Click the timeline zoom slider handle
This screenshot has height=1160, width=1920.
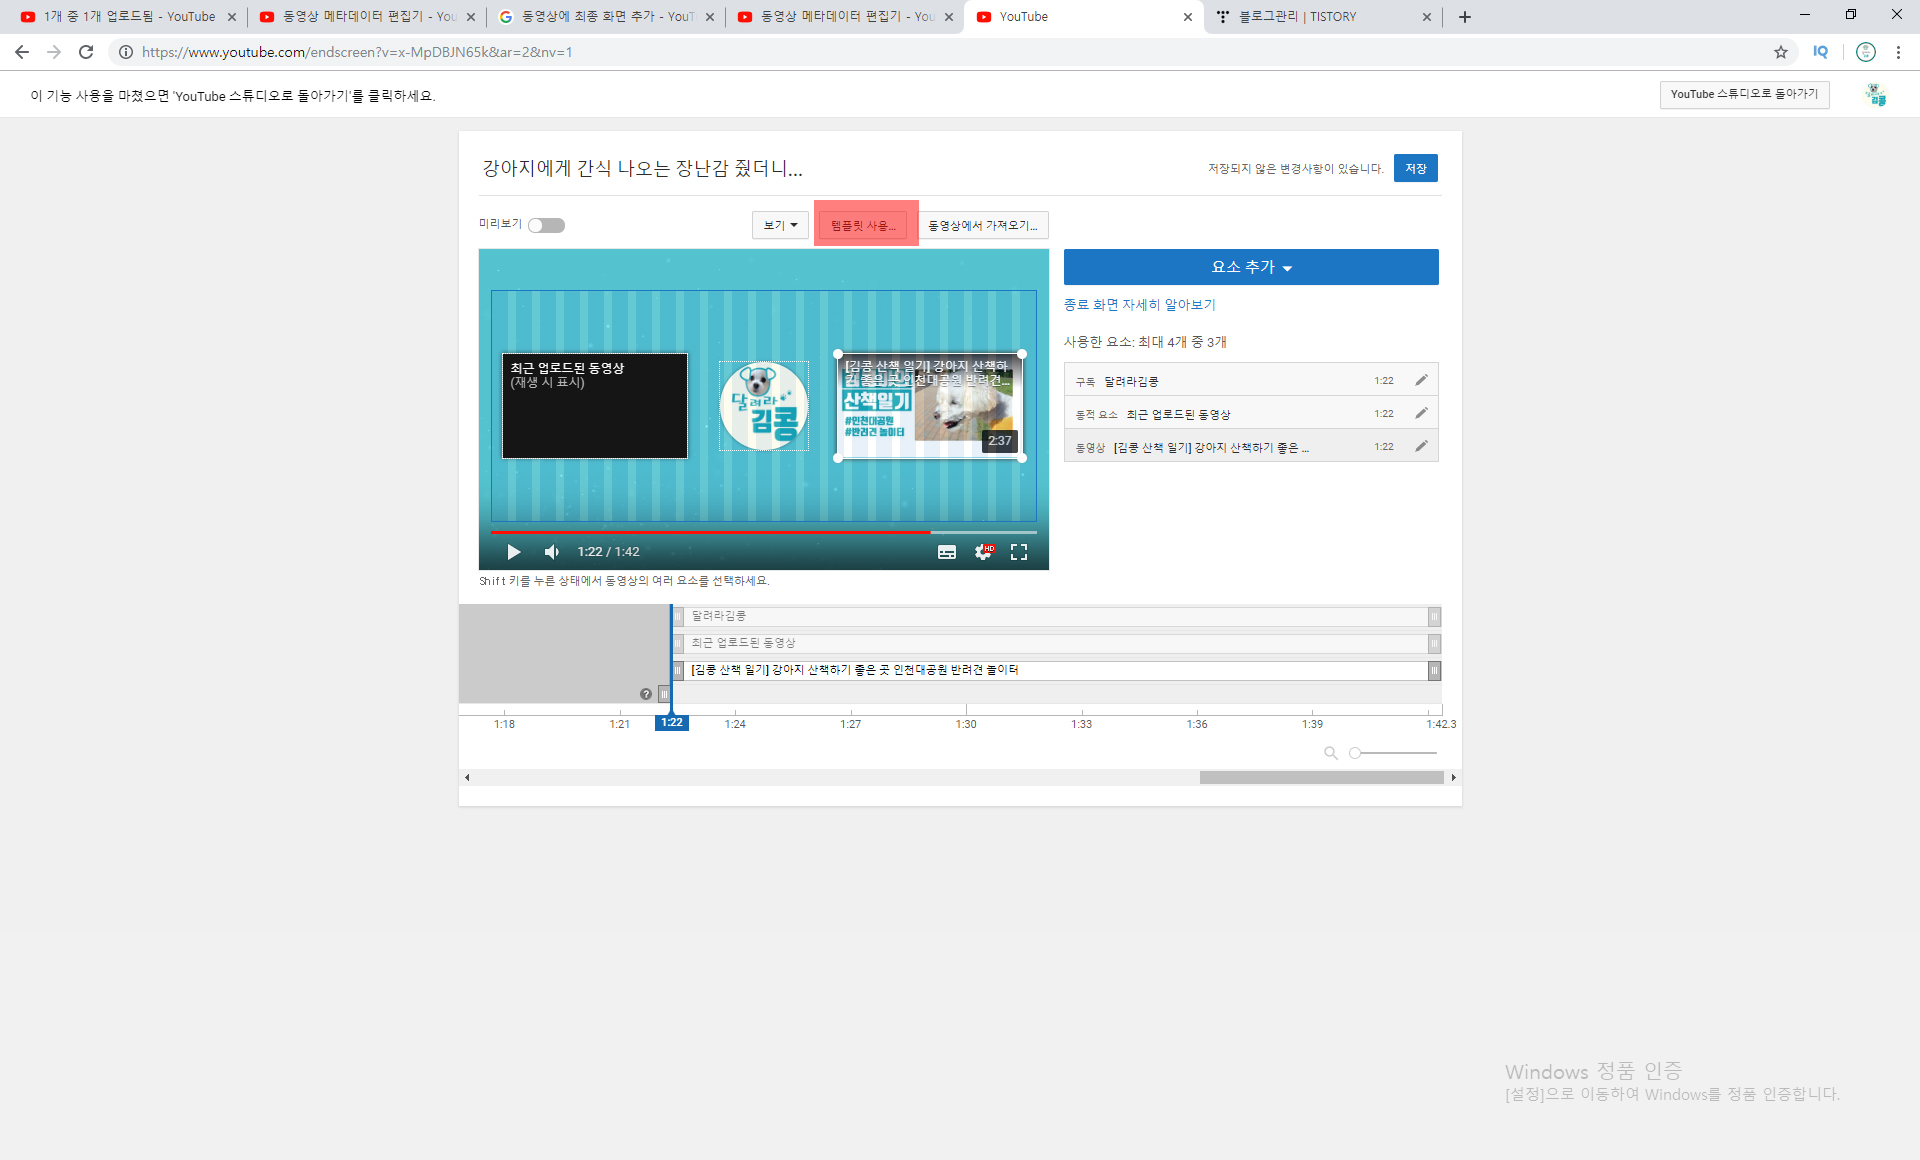point(1355,753)
